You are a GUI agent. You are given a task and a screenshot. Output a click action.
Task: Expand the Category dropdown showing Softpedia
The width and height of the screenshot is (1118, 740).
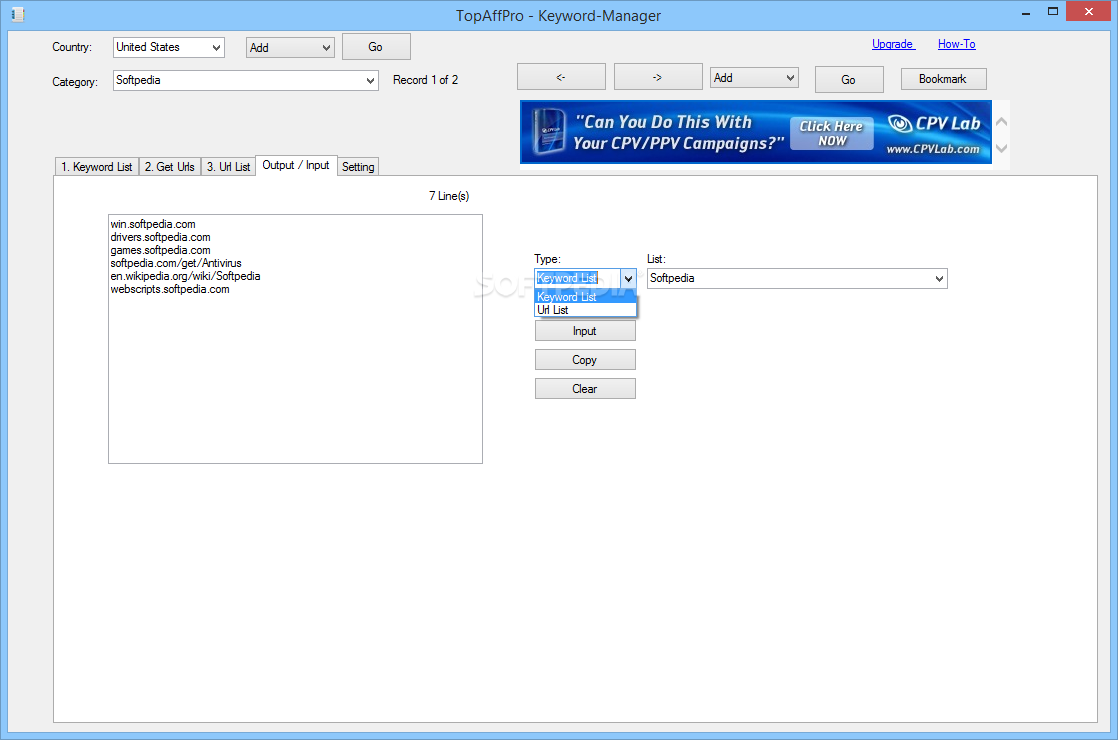[245, 80]
